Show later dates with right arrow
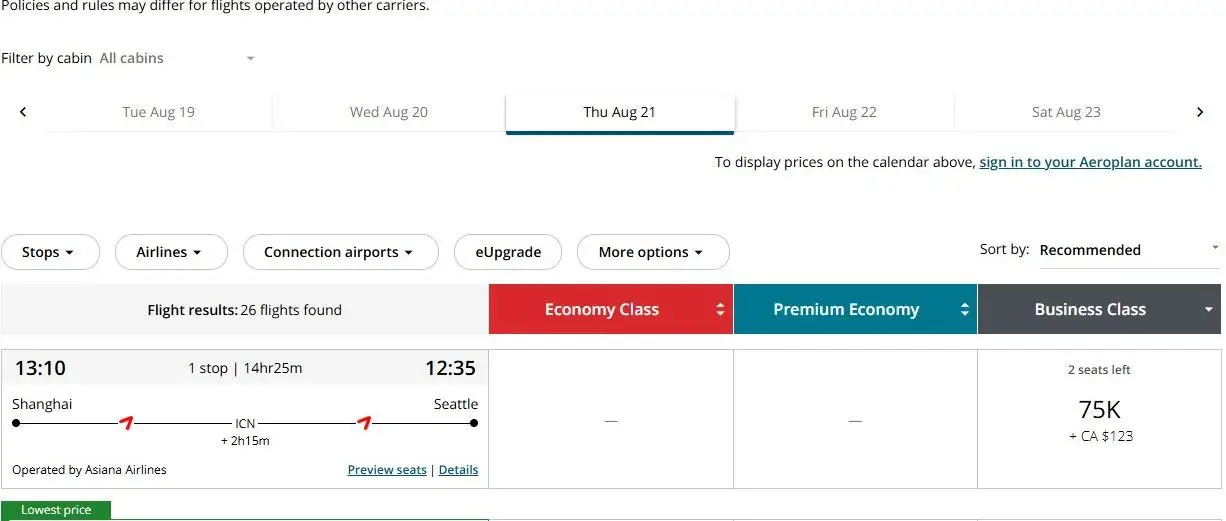Image resolution: width=1226 pixels, height=521 pixels. coord(1200,112)
